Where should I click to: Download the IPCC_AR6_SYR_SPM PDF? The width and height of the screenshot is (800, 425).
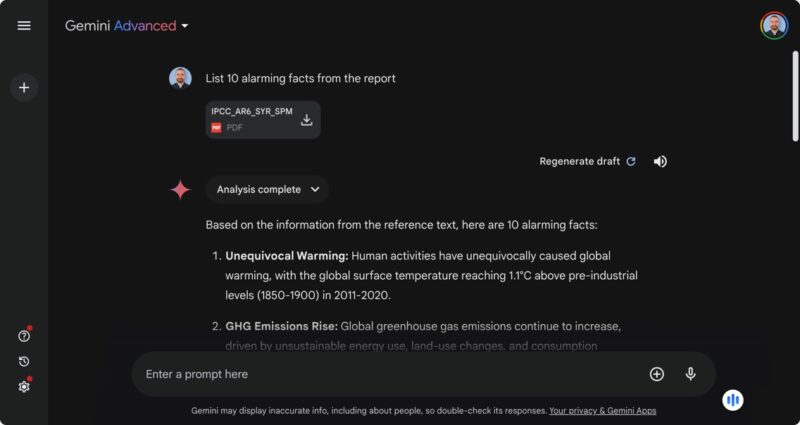pyautogui.click(x=307, y=120)
